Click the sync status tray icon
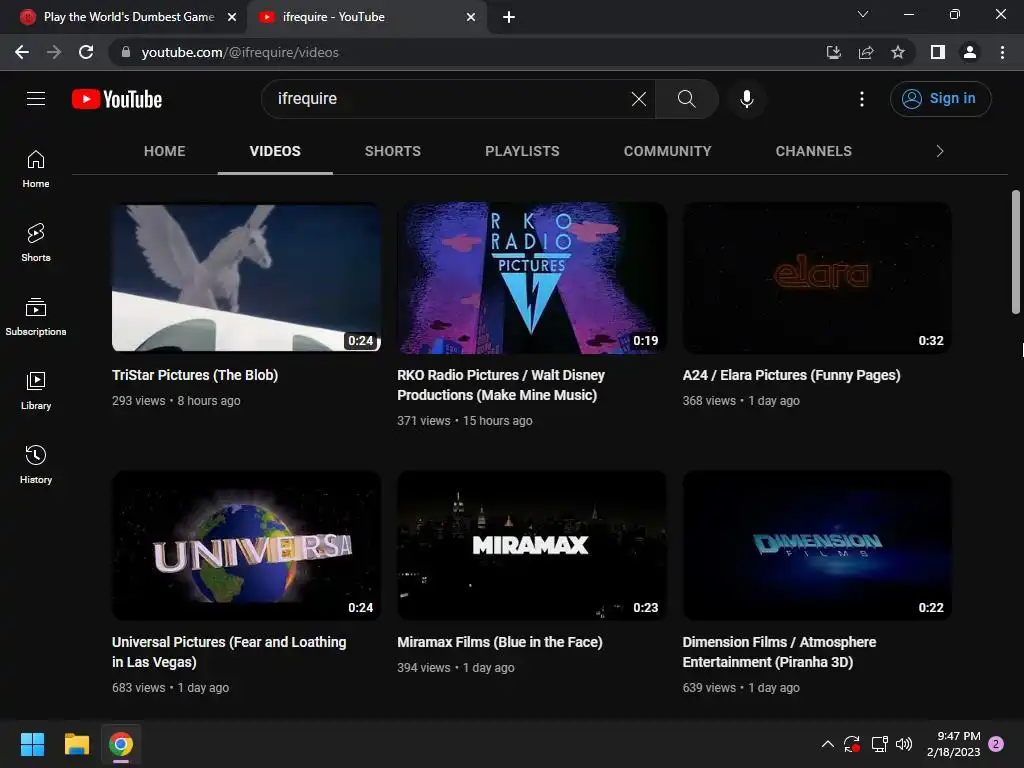Image resolution: width=1024 pixels, height=768 pixels. click(852, 744)
